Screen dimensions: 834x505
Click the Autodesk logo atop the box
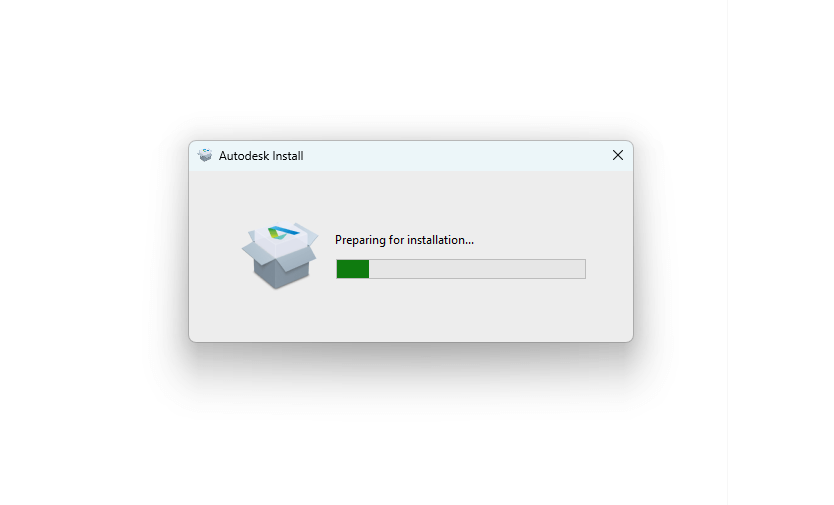282,233
